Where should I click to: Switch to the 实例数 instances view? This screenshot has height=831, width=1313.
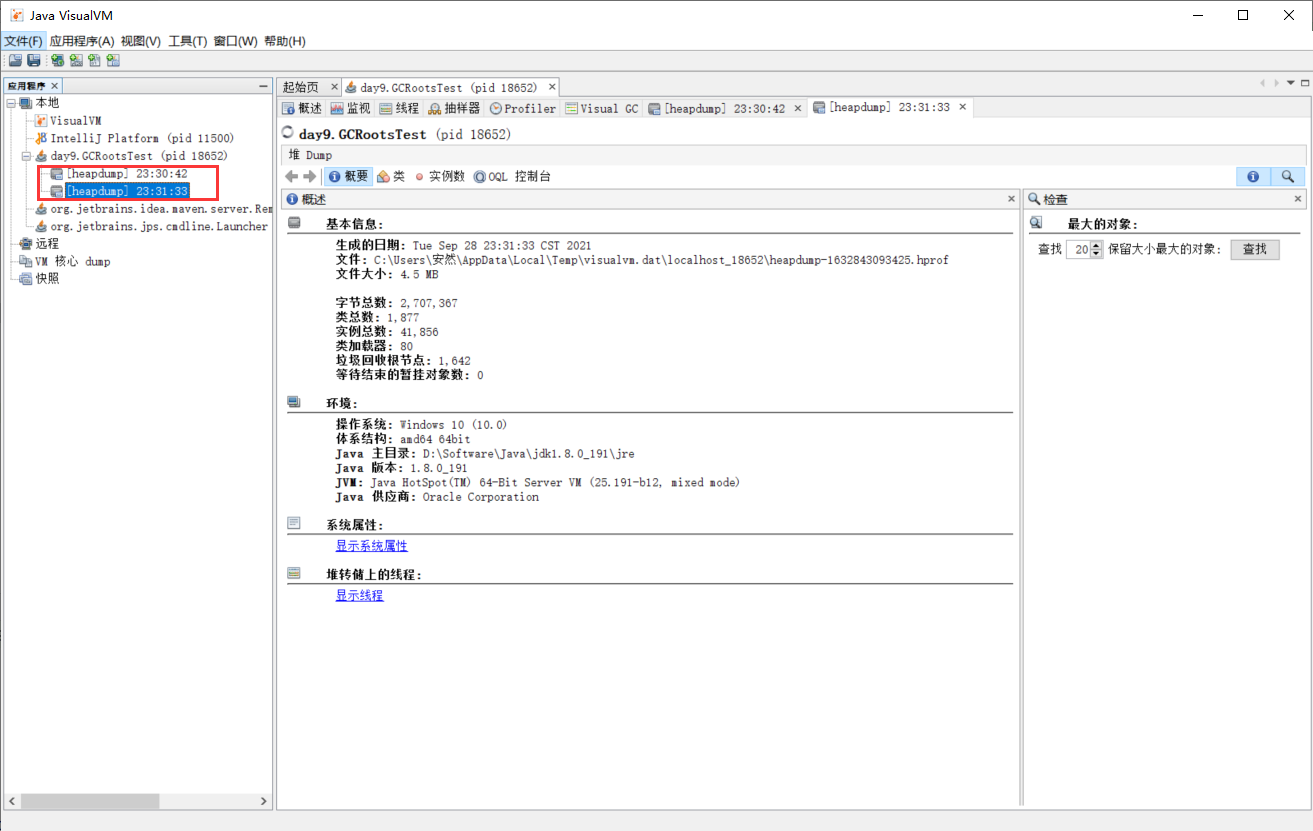(440, 176)
